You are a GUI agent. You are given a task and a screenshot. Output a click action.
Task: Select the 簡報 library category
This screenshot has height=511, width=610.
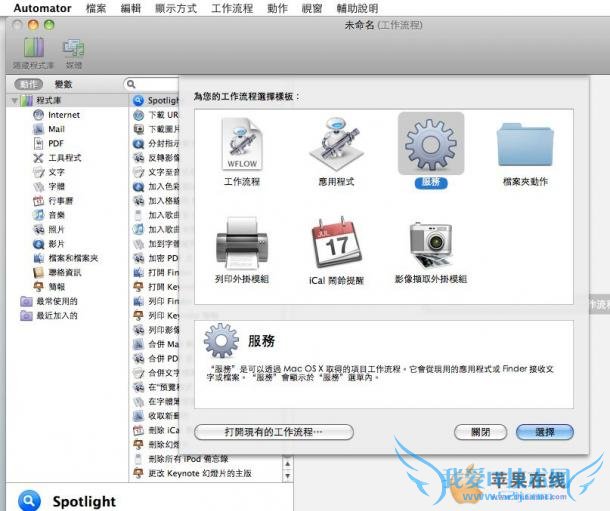(x=56, y=287)
